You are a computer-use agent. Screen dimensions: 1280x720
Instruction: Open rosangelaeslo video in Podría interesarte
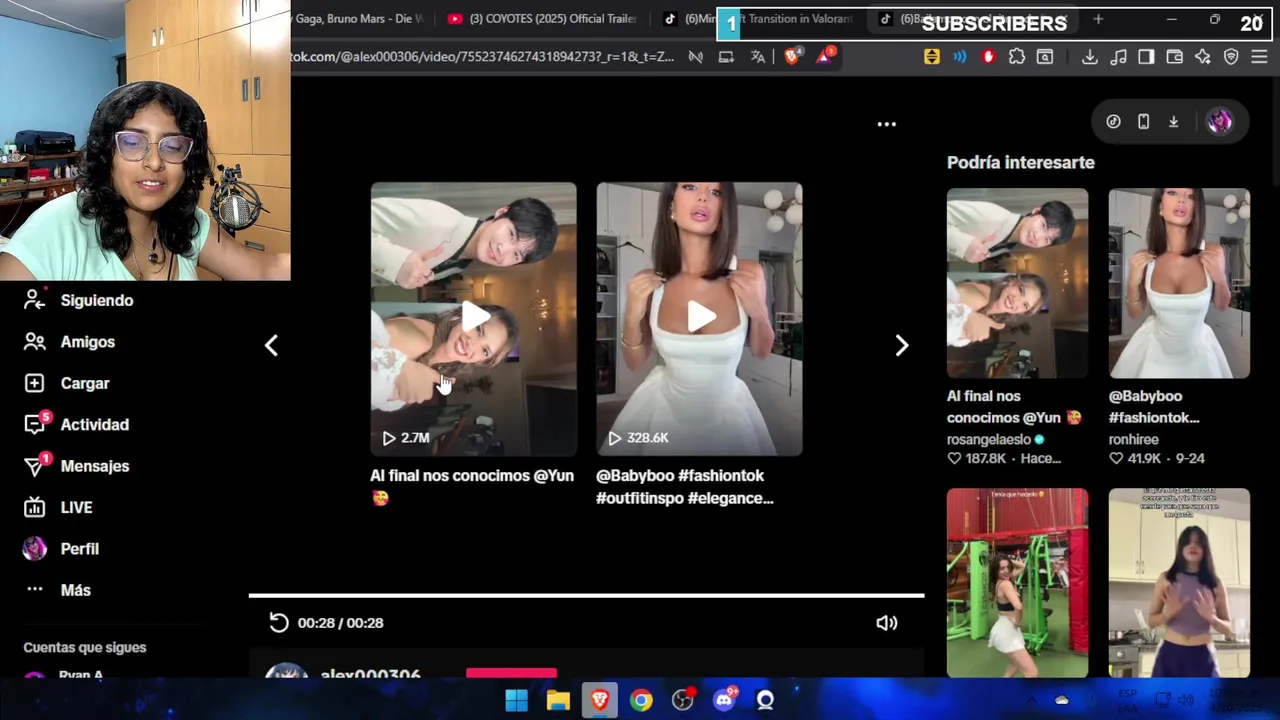[x=1017, y=283]
